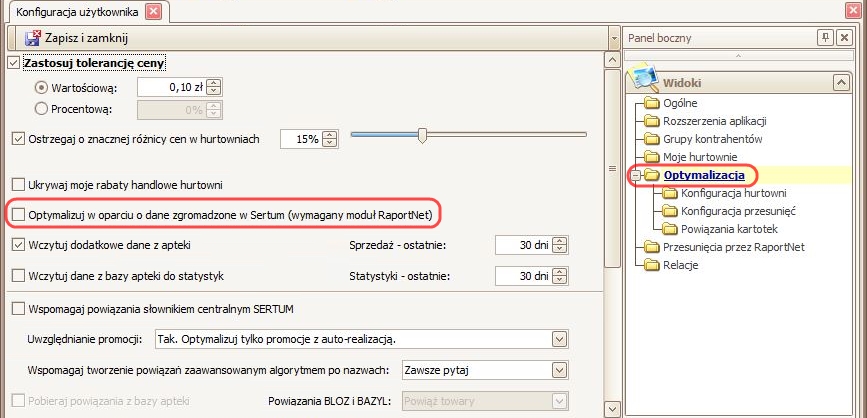
Task: Click the Widoki panel header icon
Action: tap(641, 79)
